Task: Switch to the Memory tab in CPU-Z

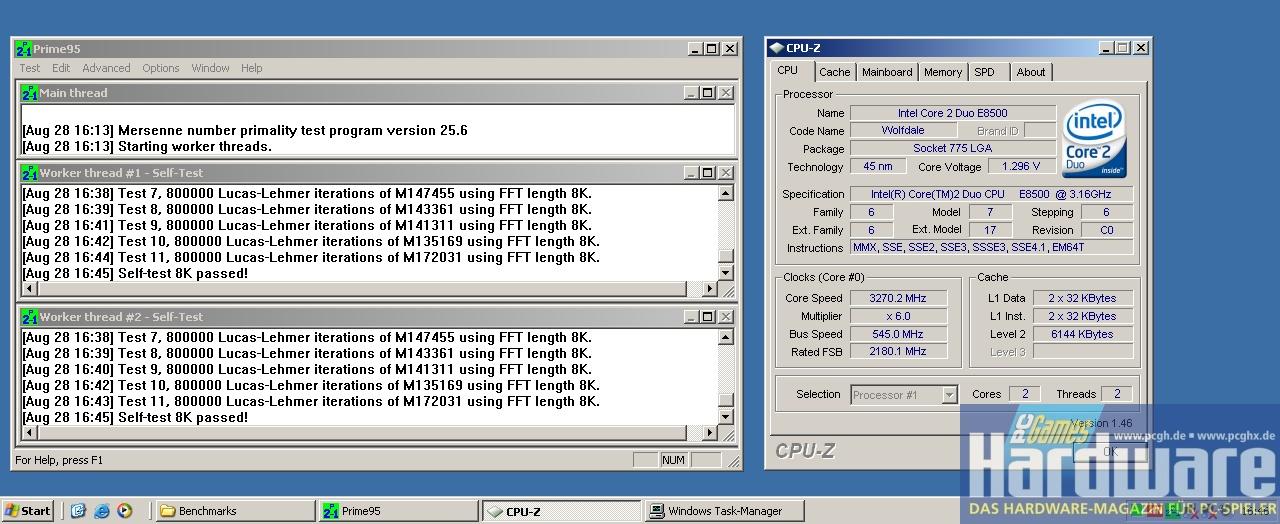Action: click(943, 72)
